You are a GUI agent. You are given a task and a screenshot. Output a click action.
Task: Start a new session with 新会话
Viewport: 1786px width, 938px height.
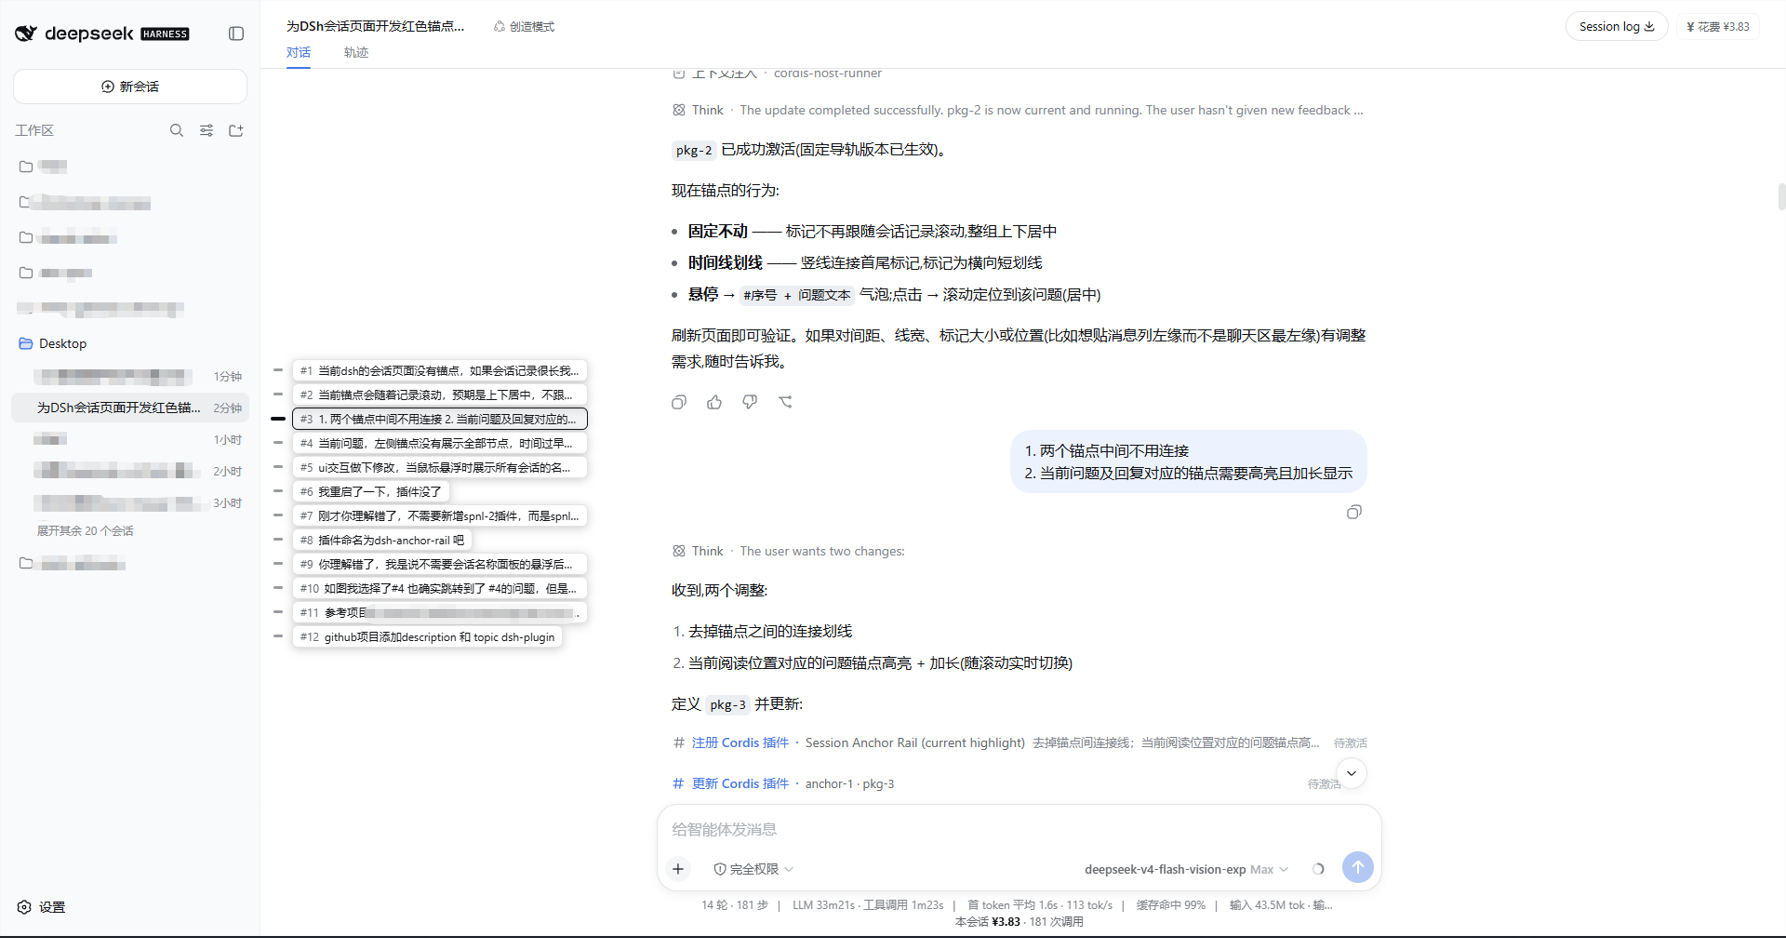[x=130, y=87]
